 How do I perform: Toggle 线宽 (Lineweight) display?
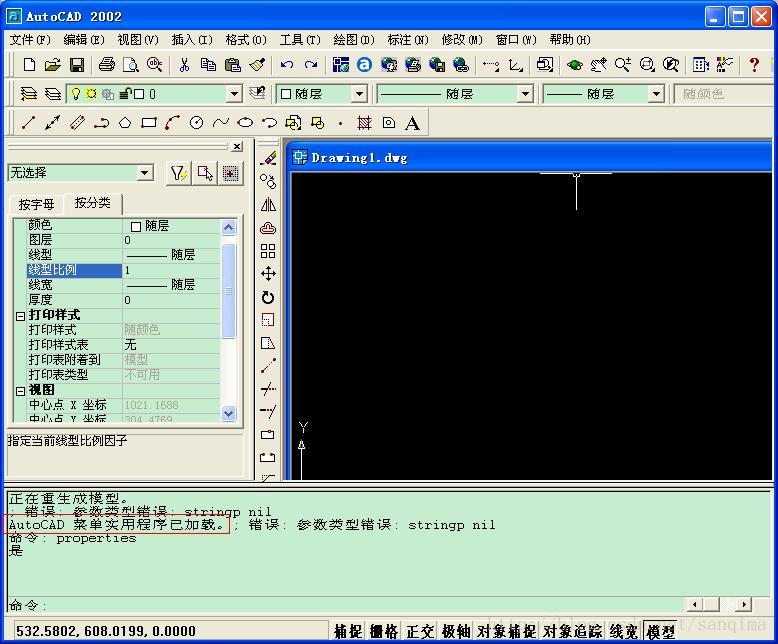click(624, 631)
